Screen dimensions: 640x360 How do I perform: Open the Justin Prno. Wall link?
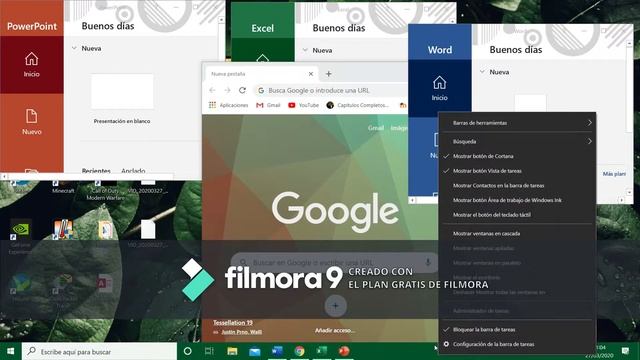pyautogui.click(x=242, y=332)
